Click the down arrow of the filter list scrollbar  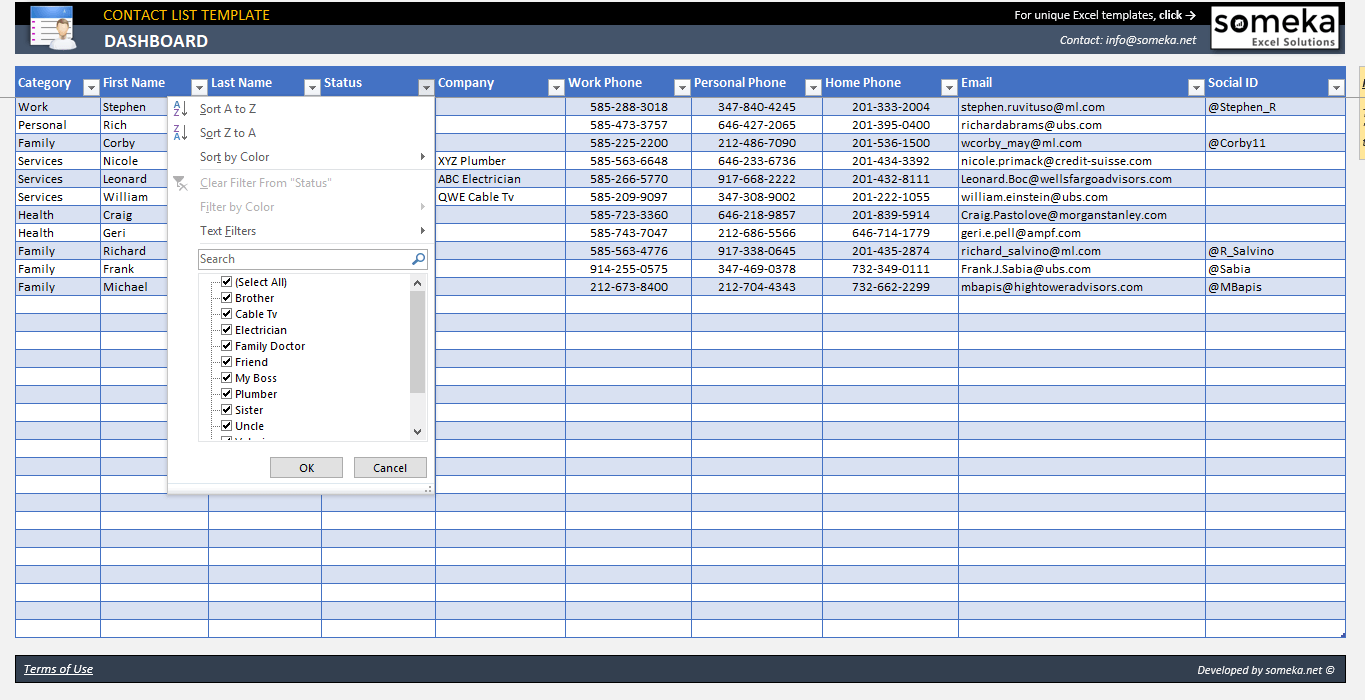[x=417, y=431]
